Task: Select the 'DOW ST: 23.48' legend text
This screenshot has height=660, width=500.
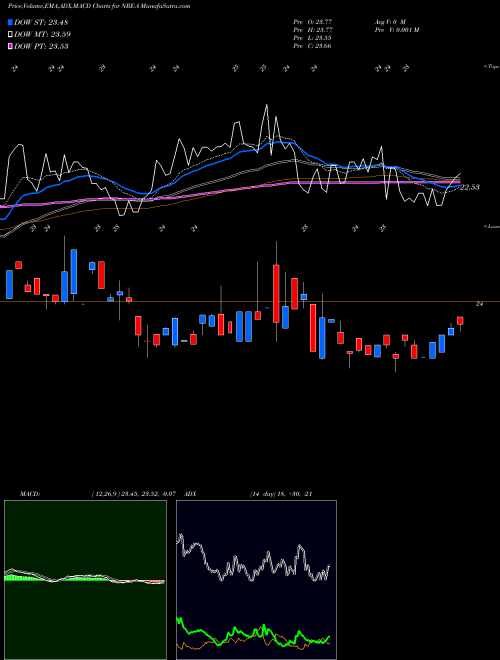Action: coord(41,22)
